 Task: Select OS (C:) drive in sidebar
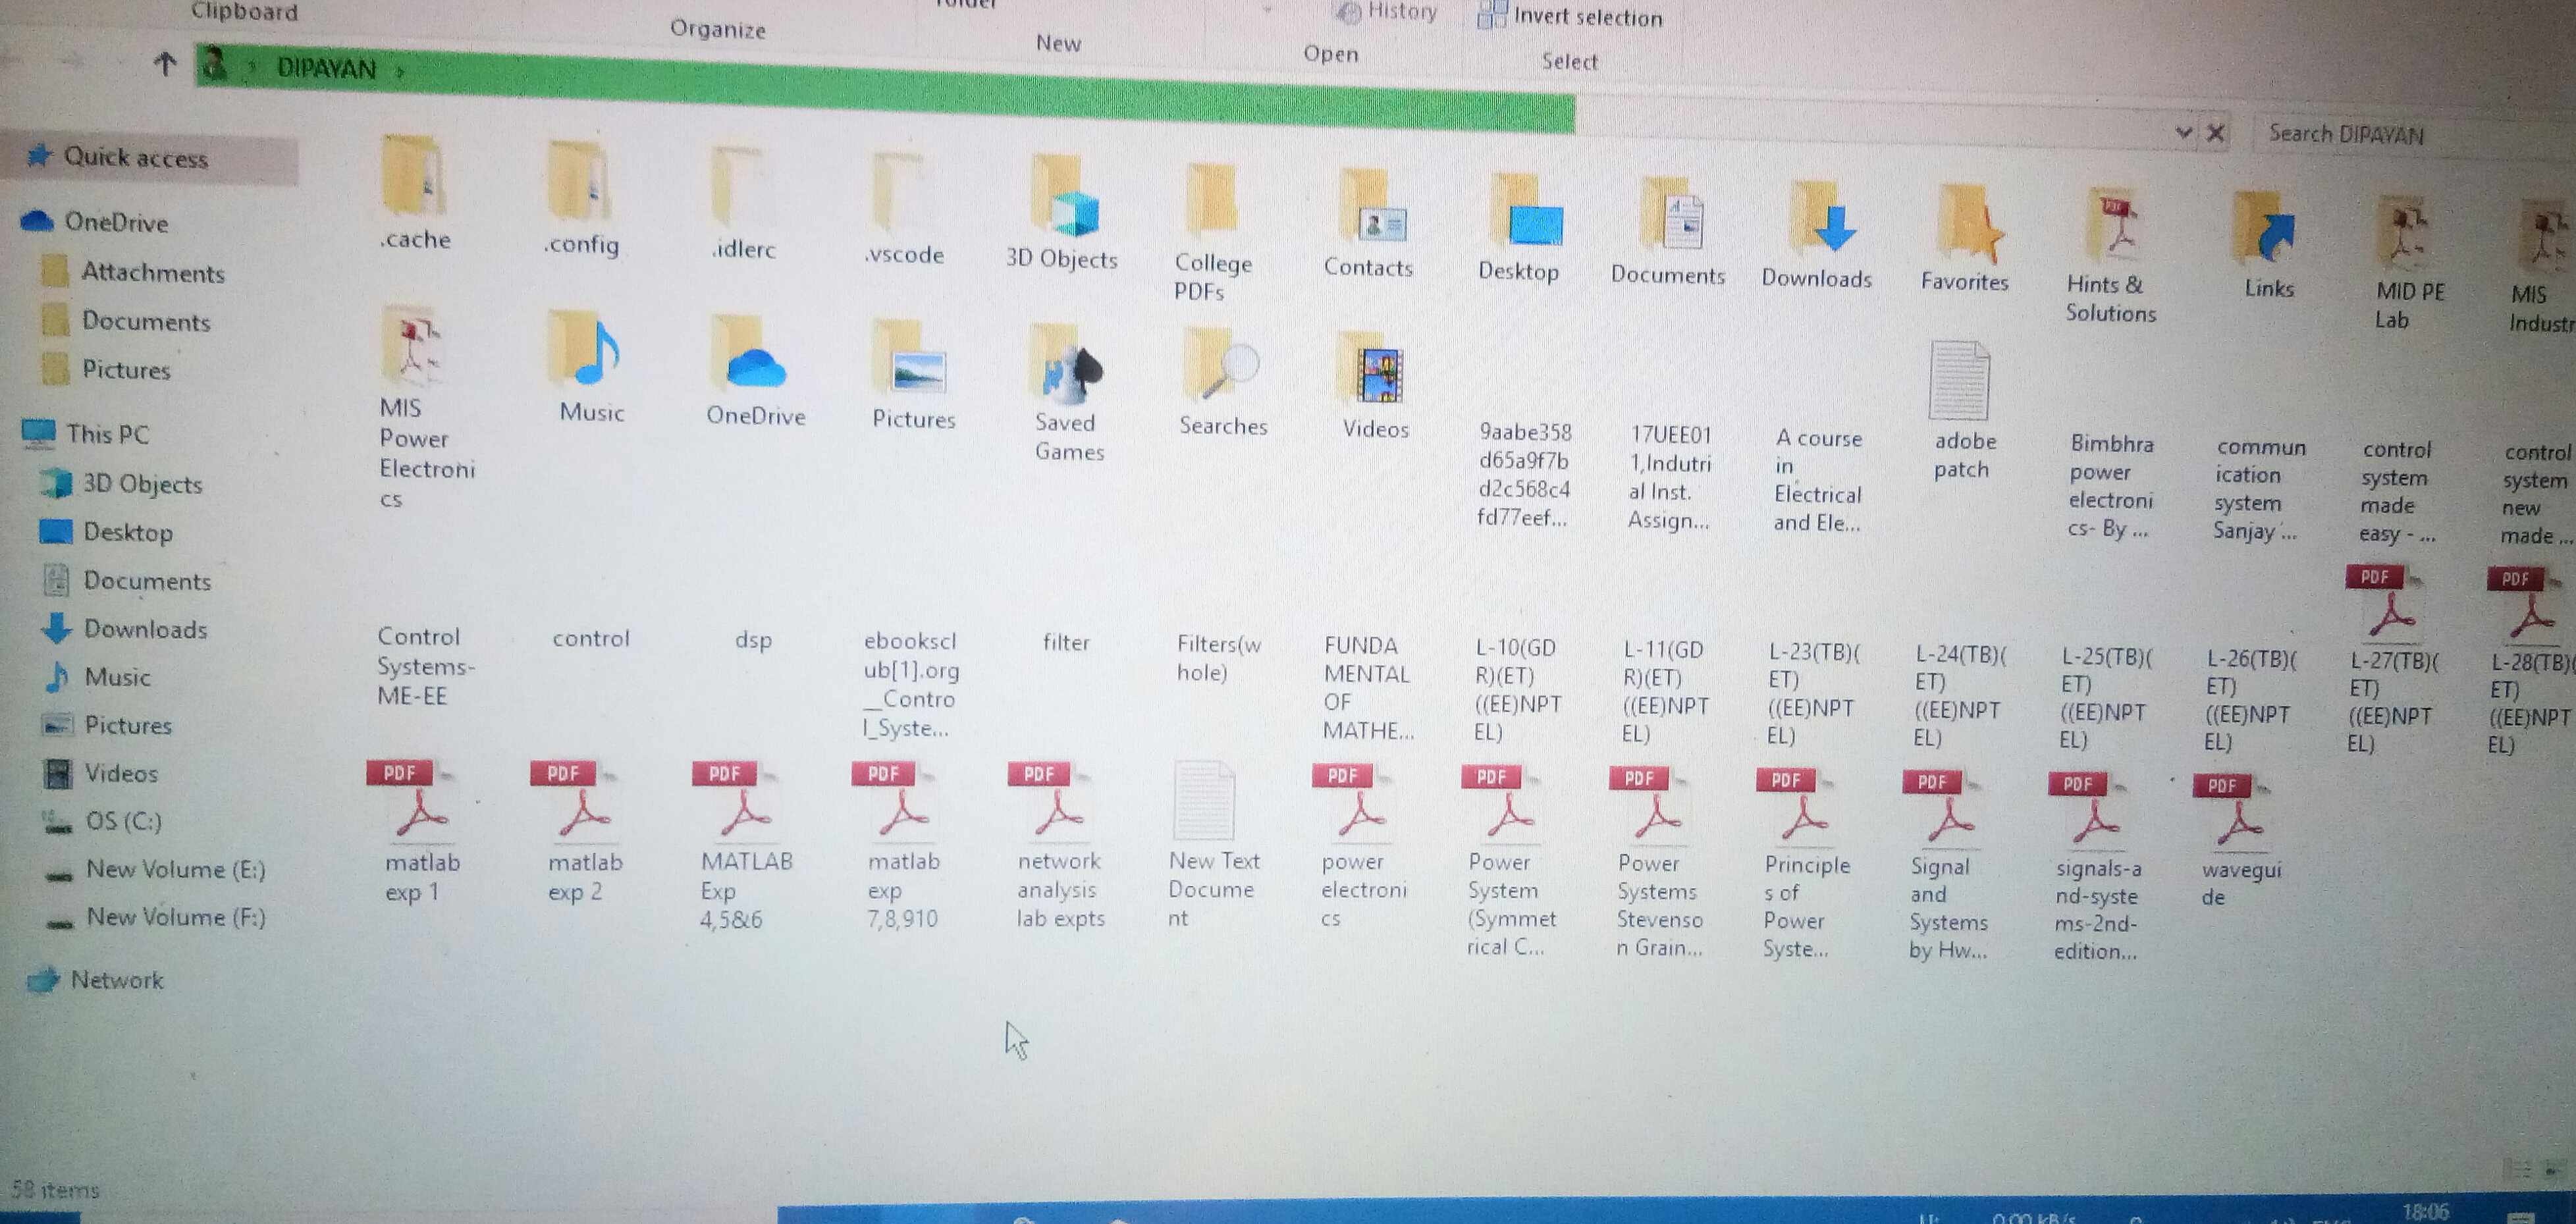point(123,821)
